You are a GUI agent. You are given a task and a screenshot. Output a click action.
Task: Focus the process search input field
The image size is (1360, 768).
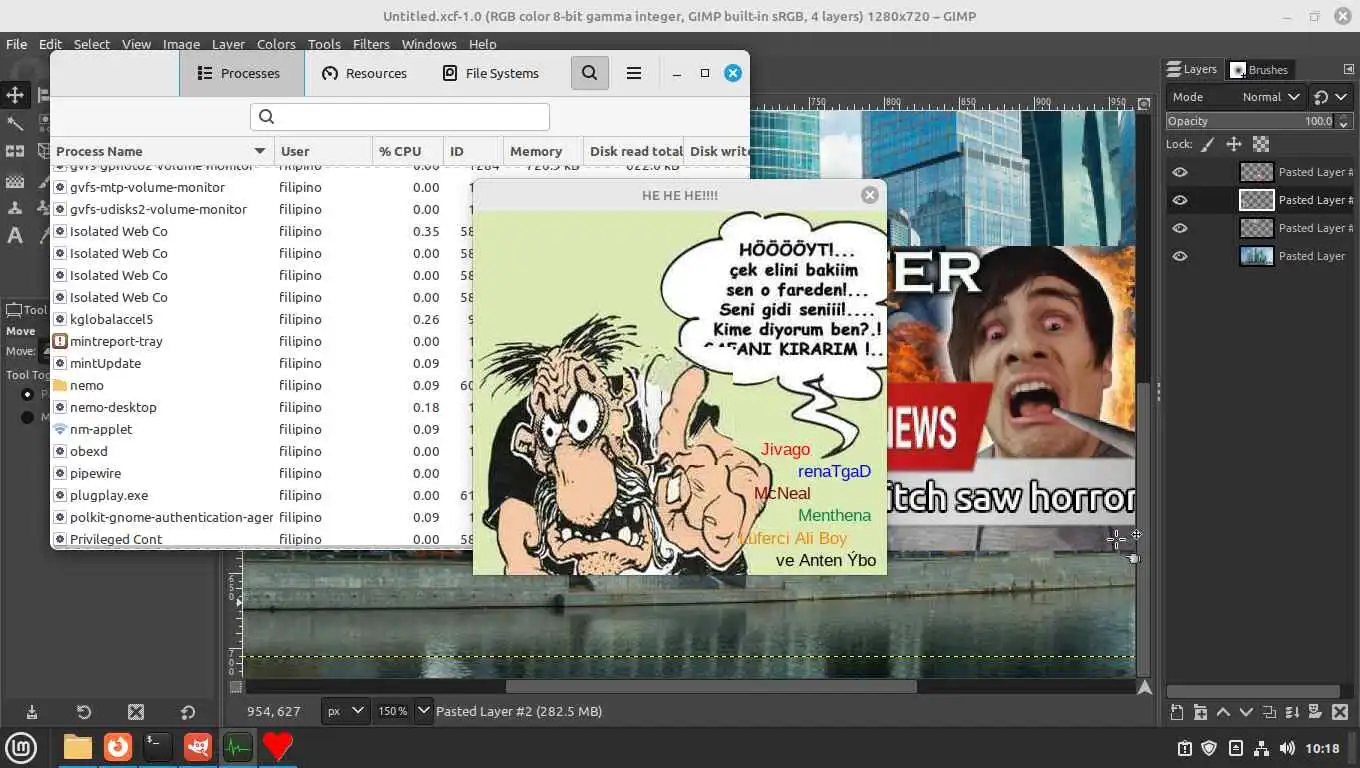point(400,116)
